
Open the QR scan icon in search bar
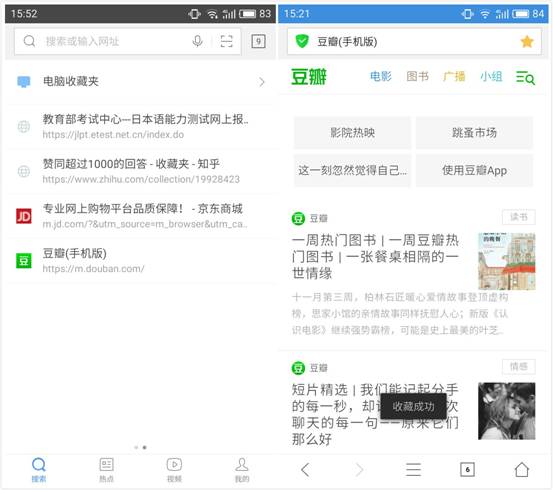(226, 42)
